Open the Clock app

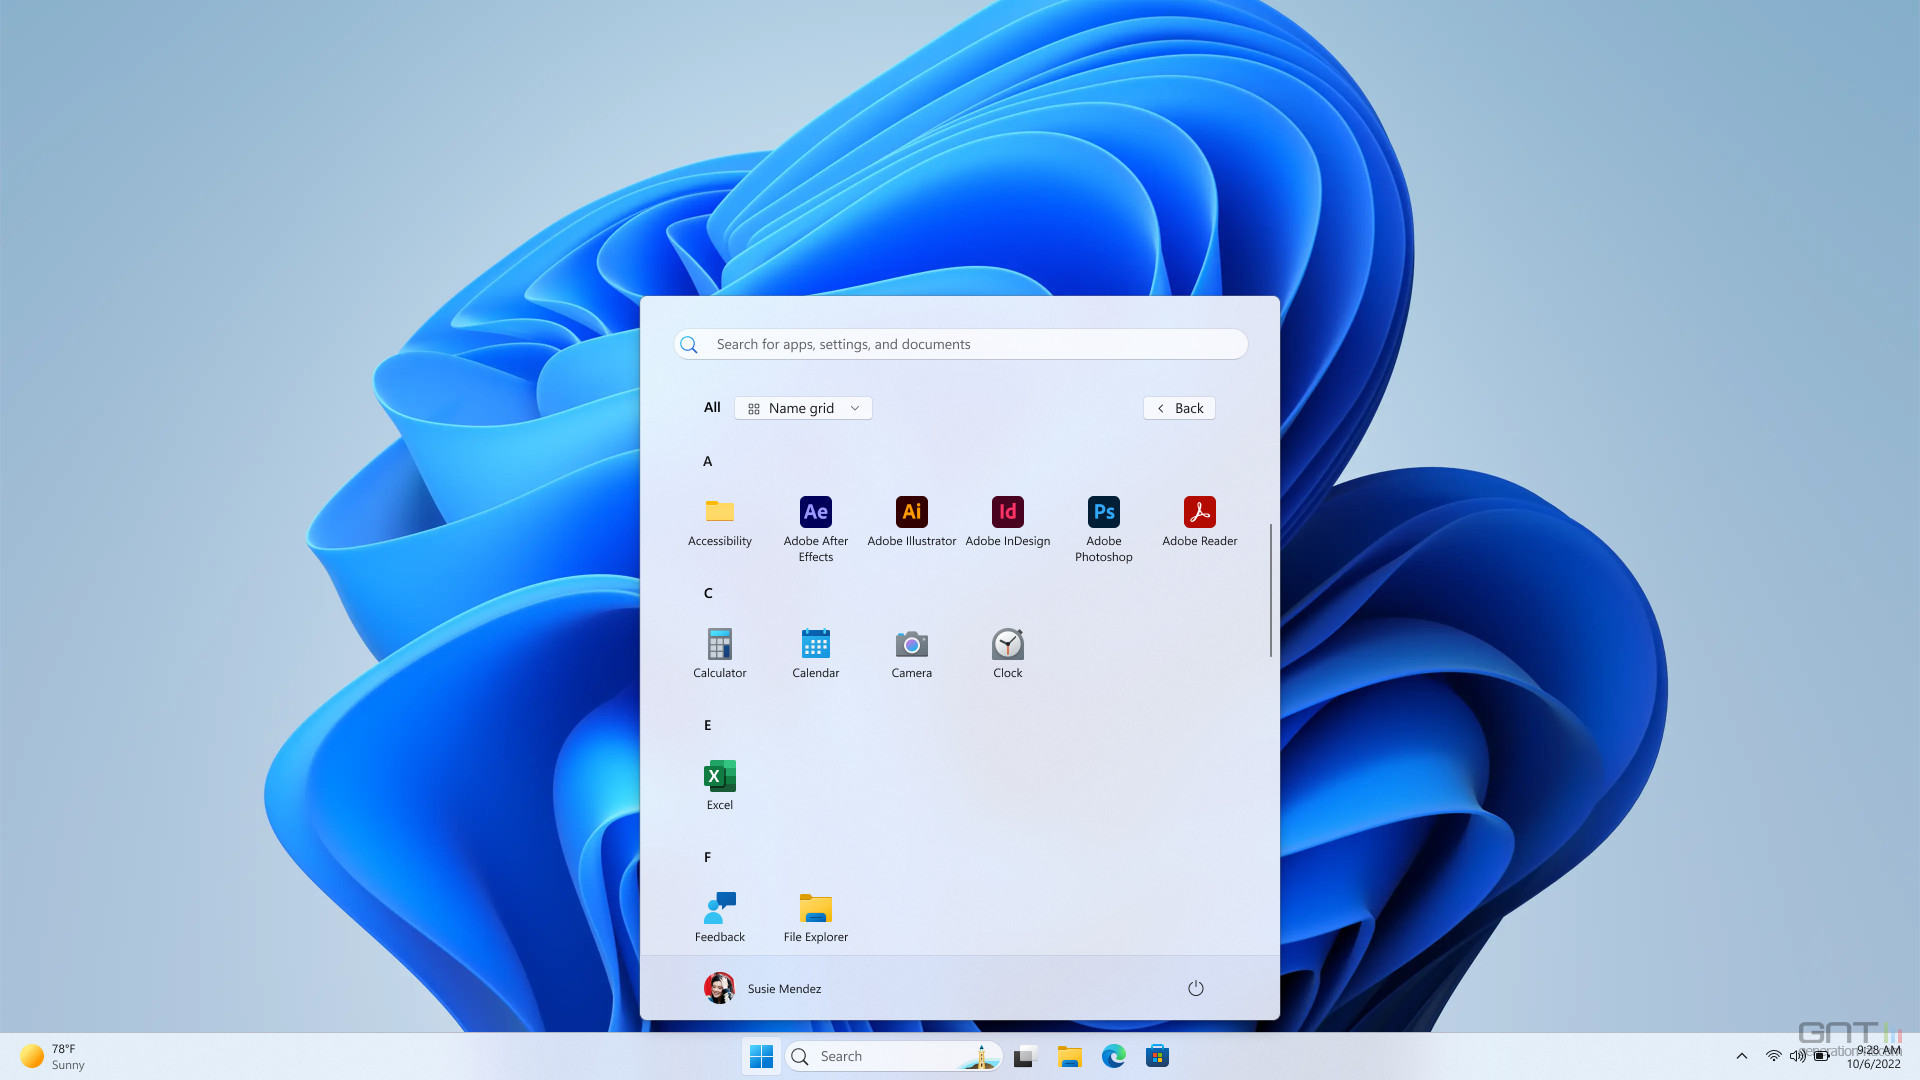(x=1007, y=644)
